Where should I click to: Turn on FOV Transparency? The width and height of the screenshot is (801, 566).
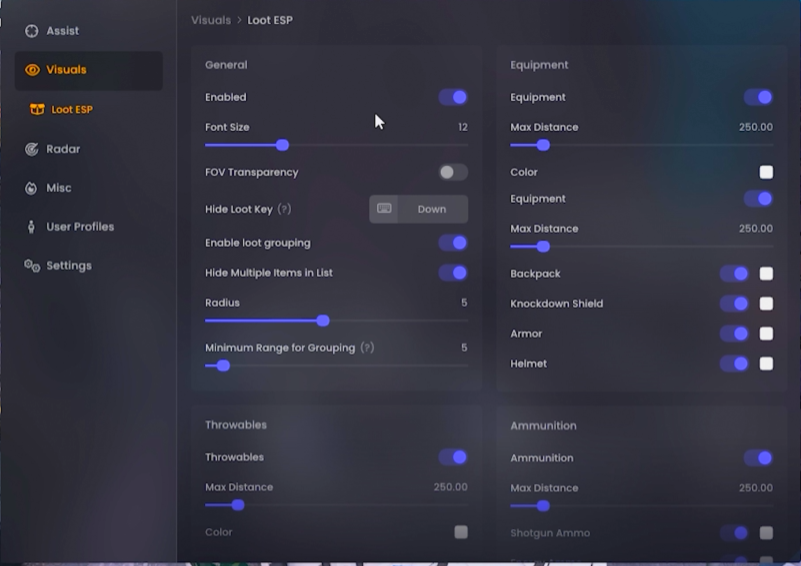pos(453,172)
